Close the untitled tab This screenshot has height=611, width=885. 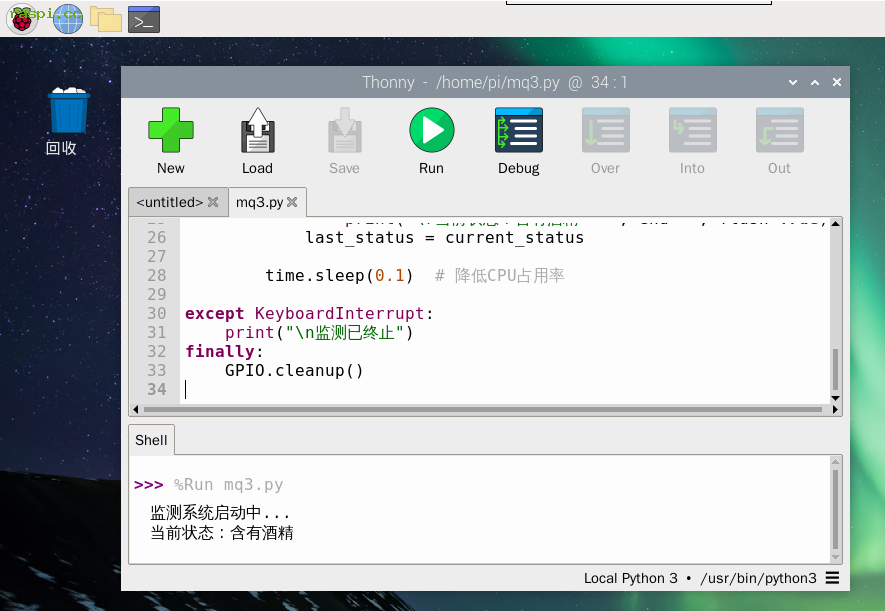213,202
